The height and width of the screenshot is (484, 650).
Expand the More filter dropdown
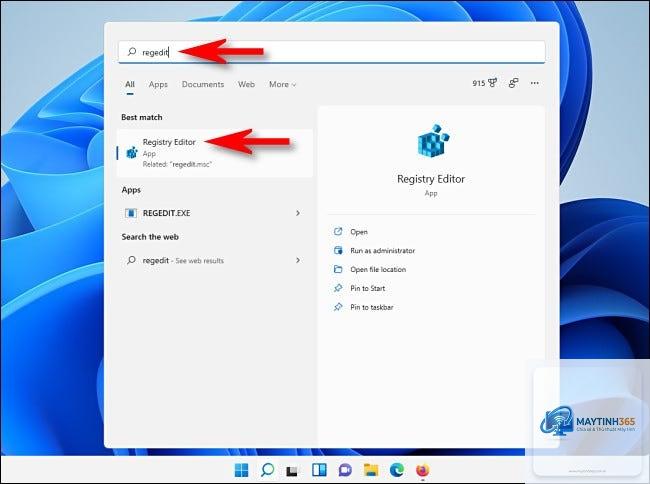point(283,84)
